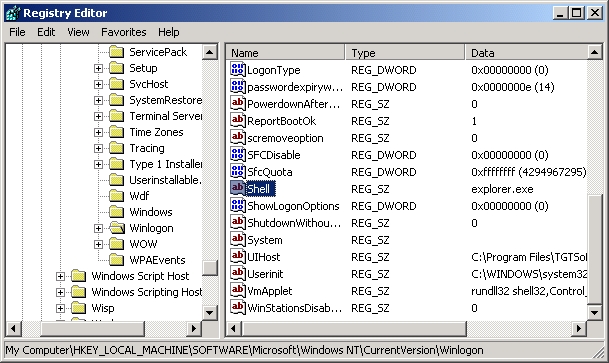Image resolution: width=609 pixels, height=363 pixels.
Task: Click values pane scroll up arrow
Action: [x=595, y=52]
